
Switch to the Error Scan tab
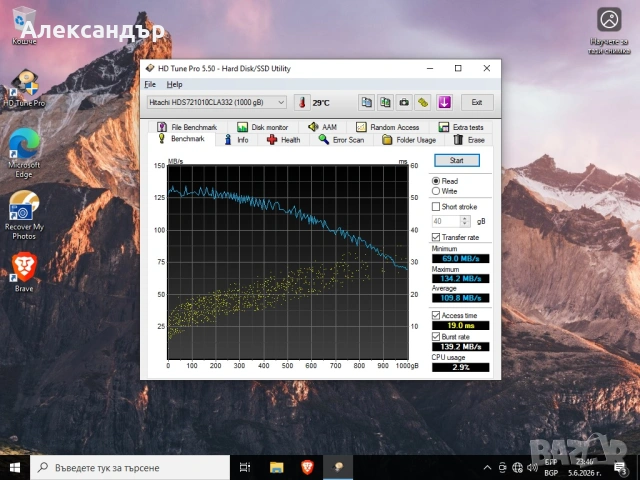341,140
